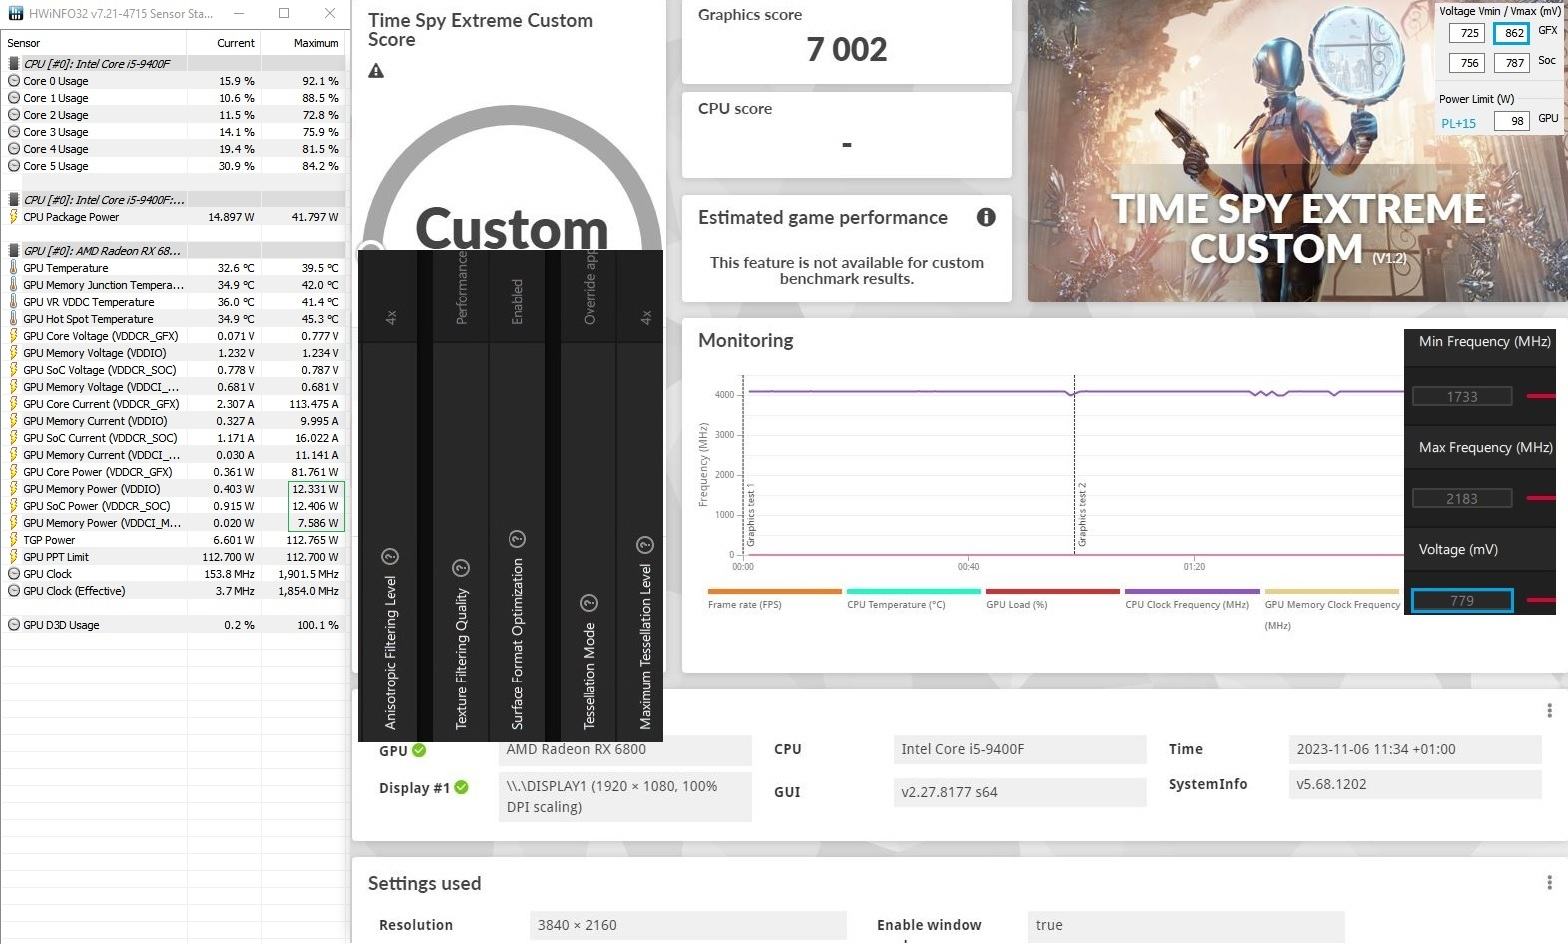Screen dimensions: 1568x944
Task: Click the PL+15 power limit link
Action: [x=1458, y=123]
